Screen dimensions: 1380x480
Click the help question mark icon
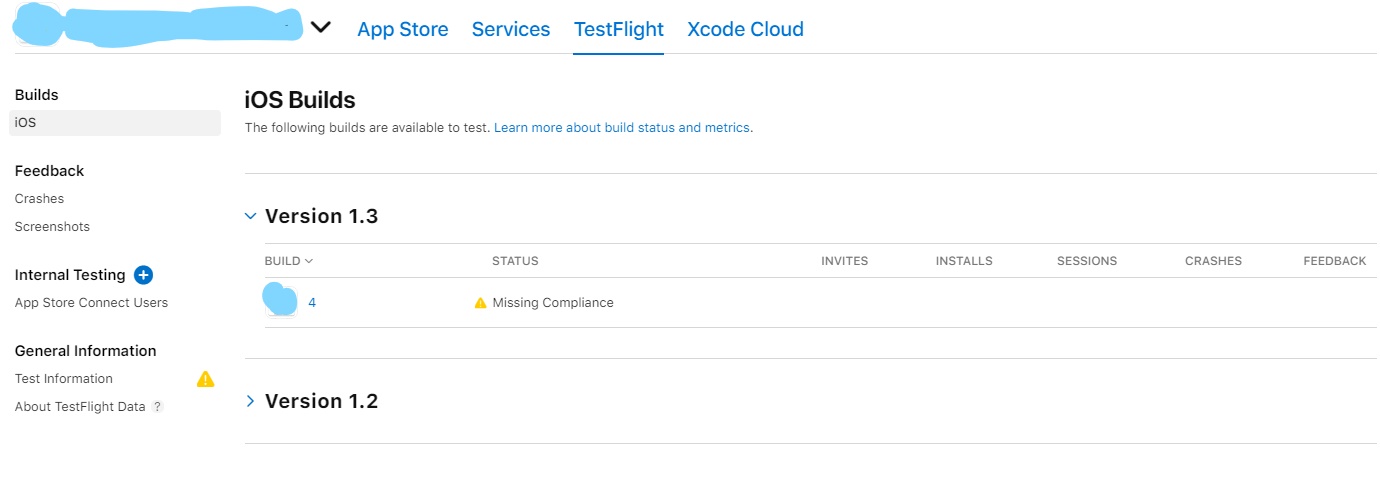(157, 407)
